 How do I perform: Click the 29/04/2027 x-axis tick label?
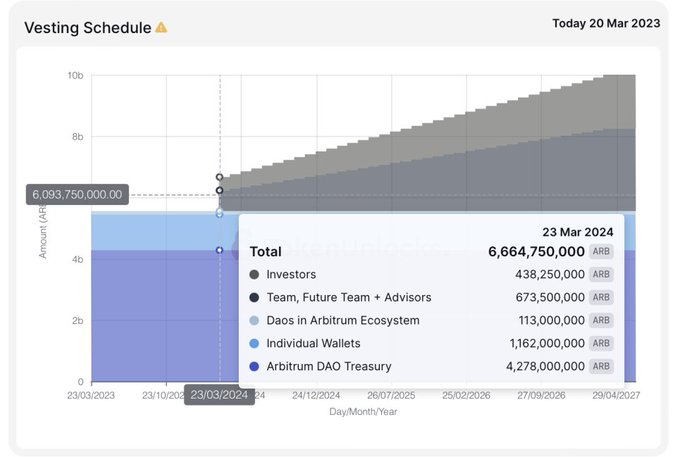616,395
